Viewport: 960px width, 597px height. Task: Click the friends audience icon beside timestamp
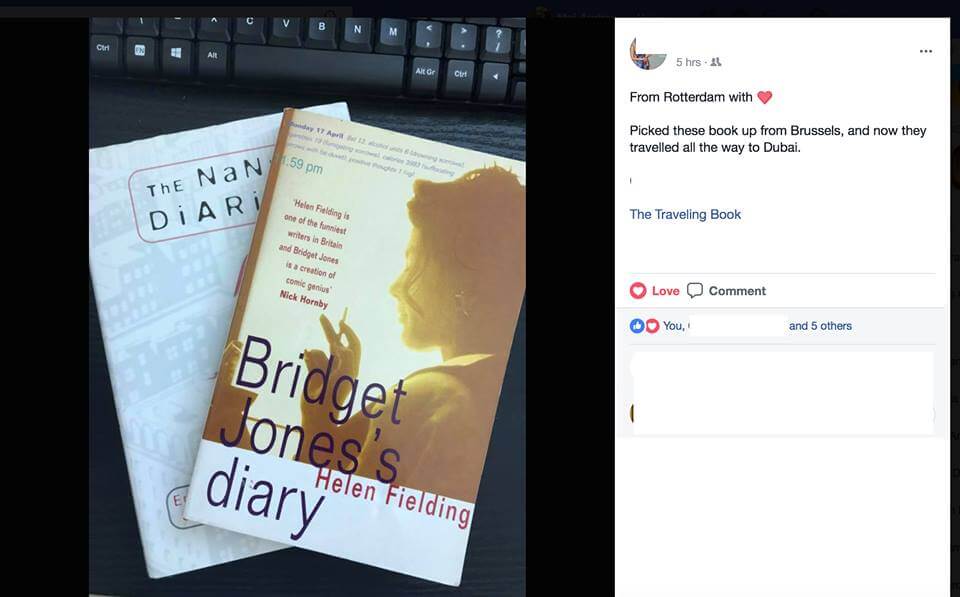click(715, 62)
